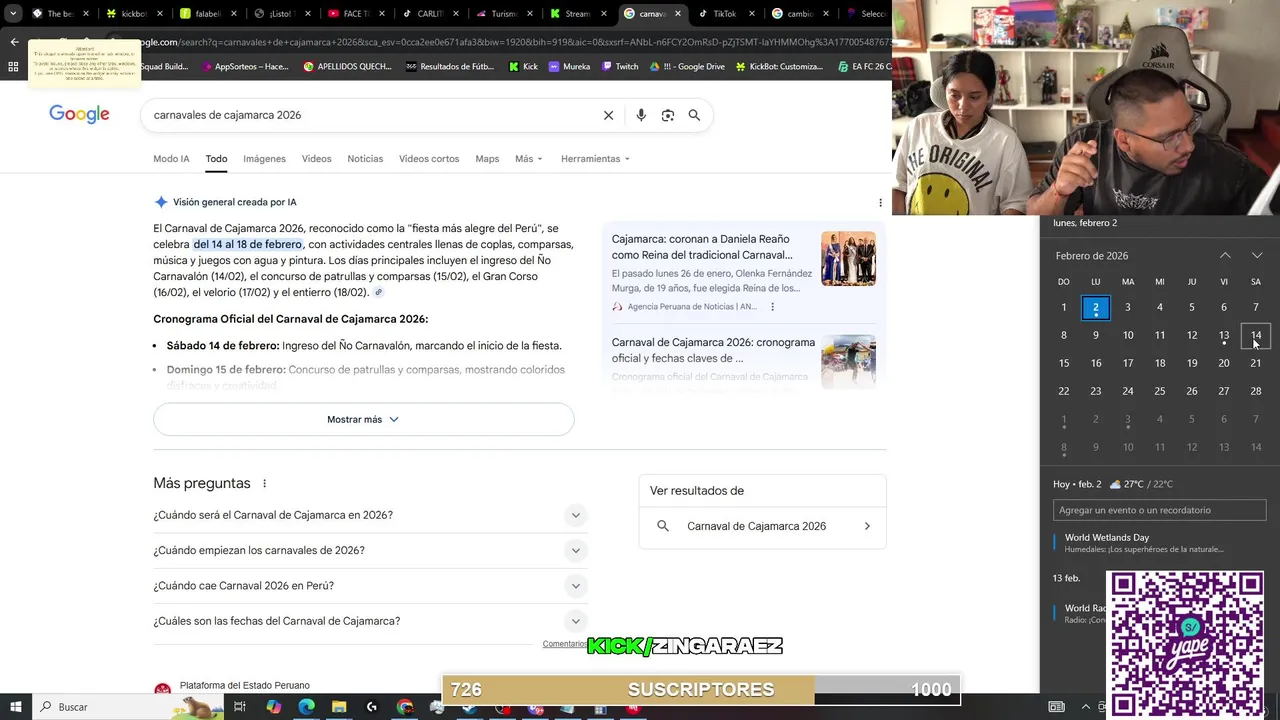Open Chrome apps grid in bookmarks bar

(x=13, y=67)
